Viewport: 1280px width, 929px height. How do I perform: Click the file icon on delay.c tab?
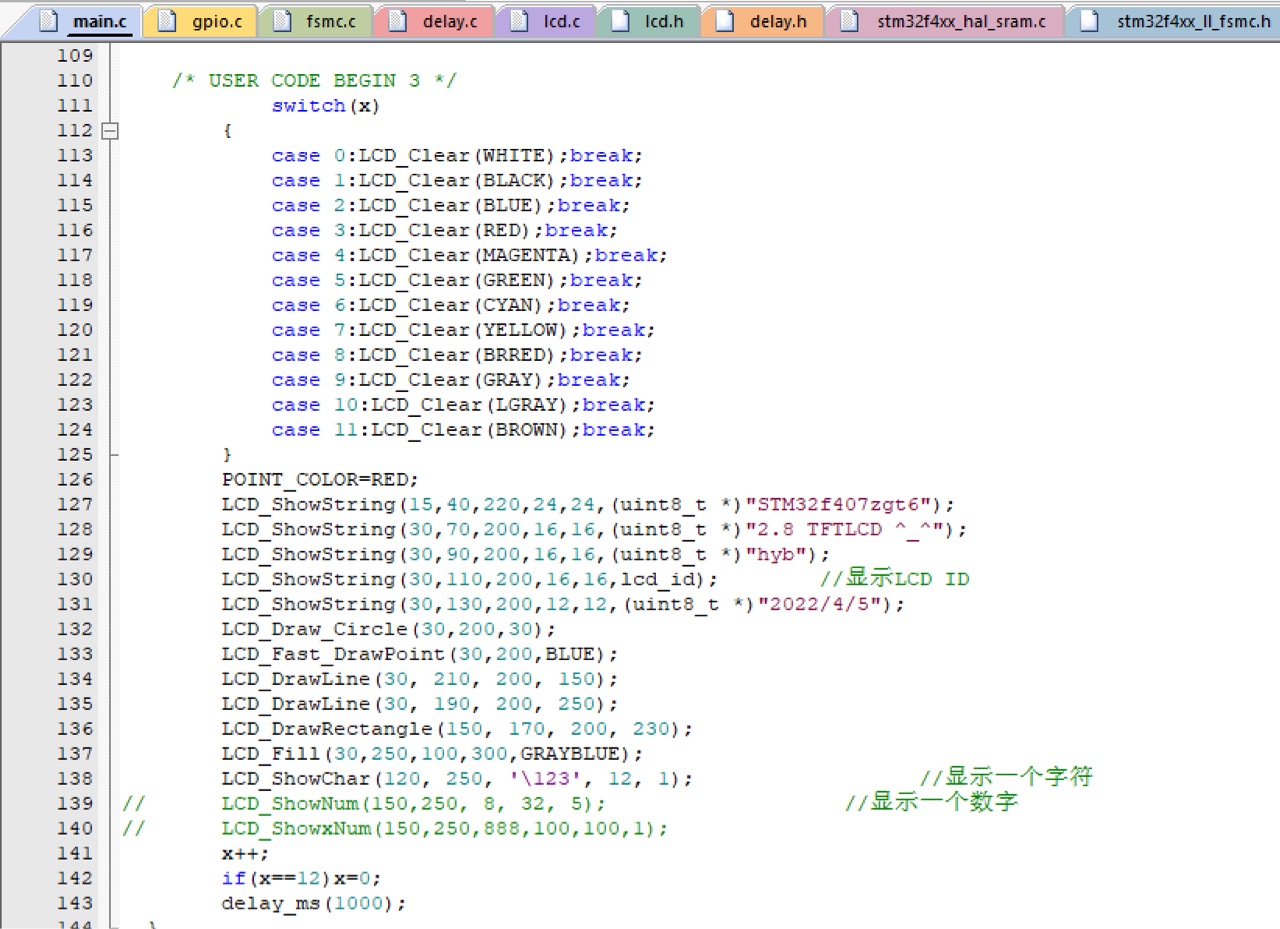(398, 21)
